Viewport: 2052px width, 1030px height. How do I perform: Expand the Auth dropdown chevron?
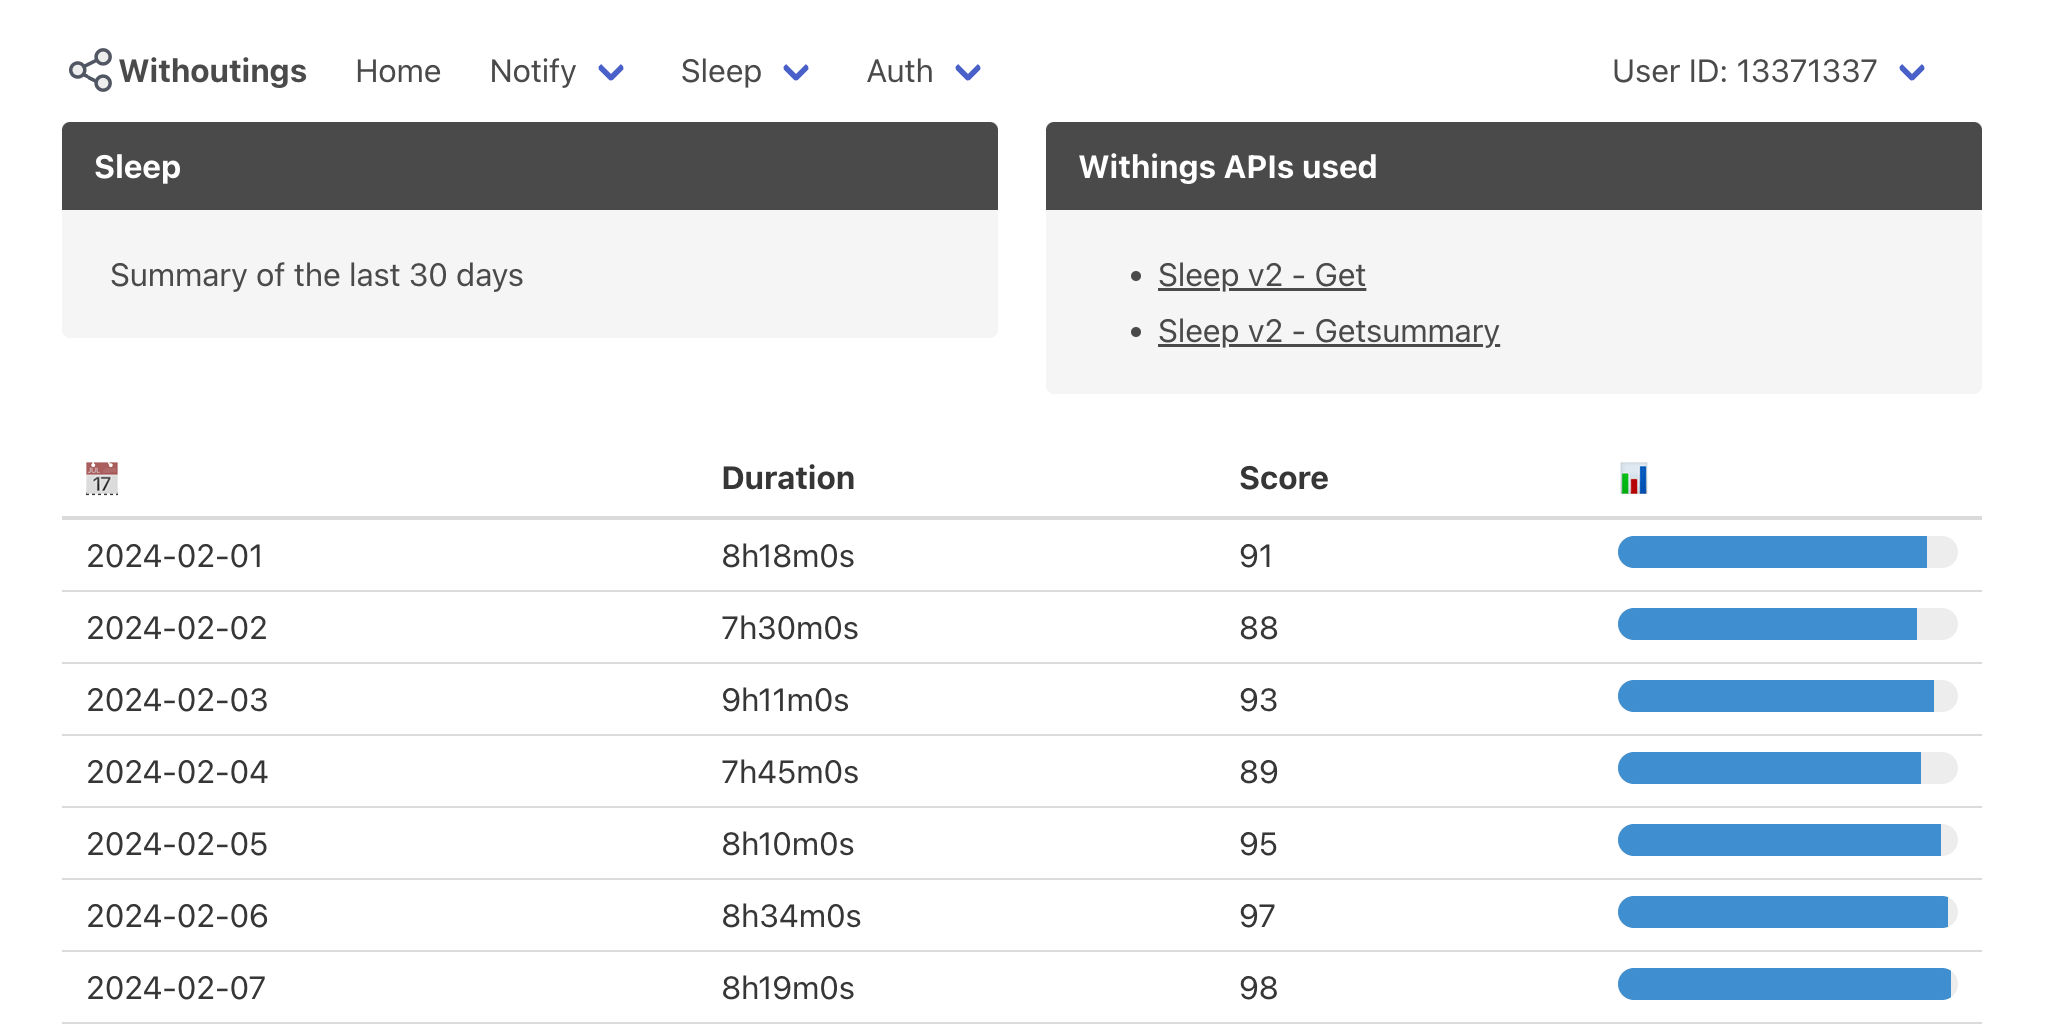[968, 72]
